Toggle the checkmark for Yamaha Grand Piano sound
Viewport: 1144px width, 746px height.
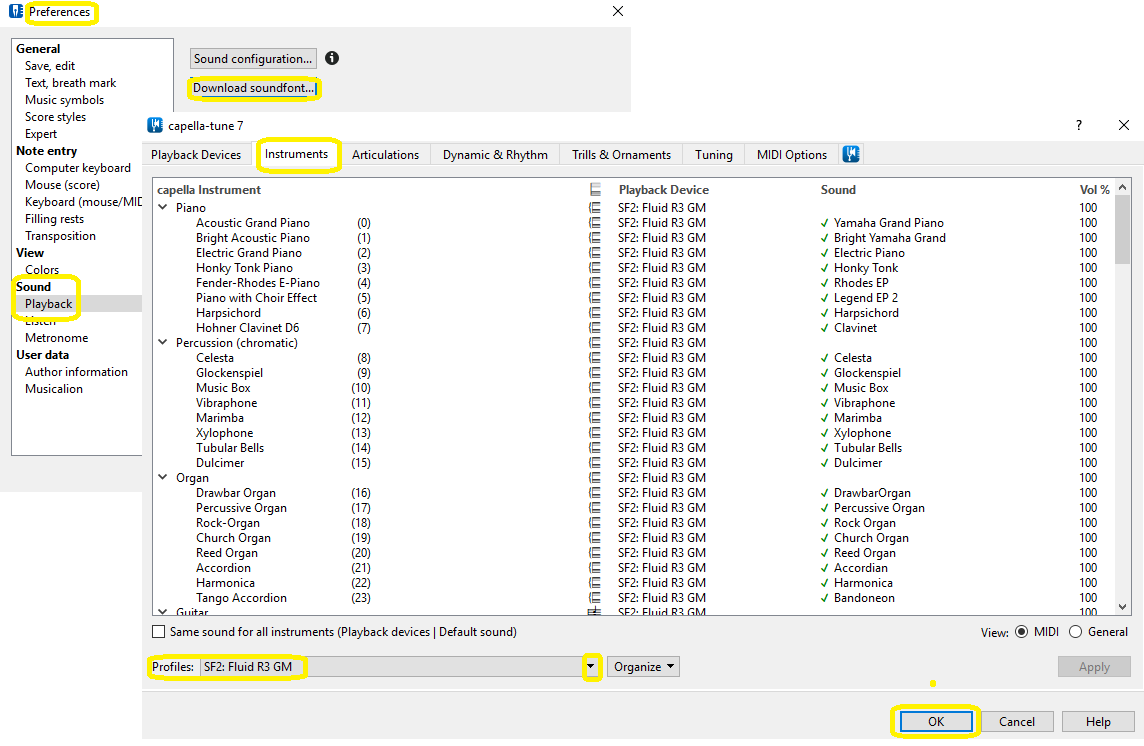pos(824,223)
